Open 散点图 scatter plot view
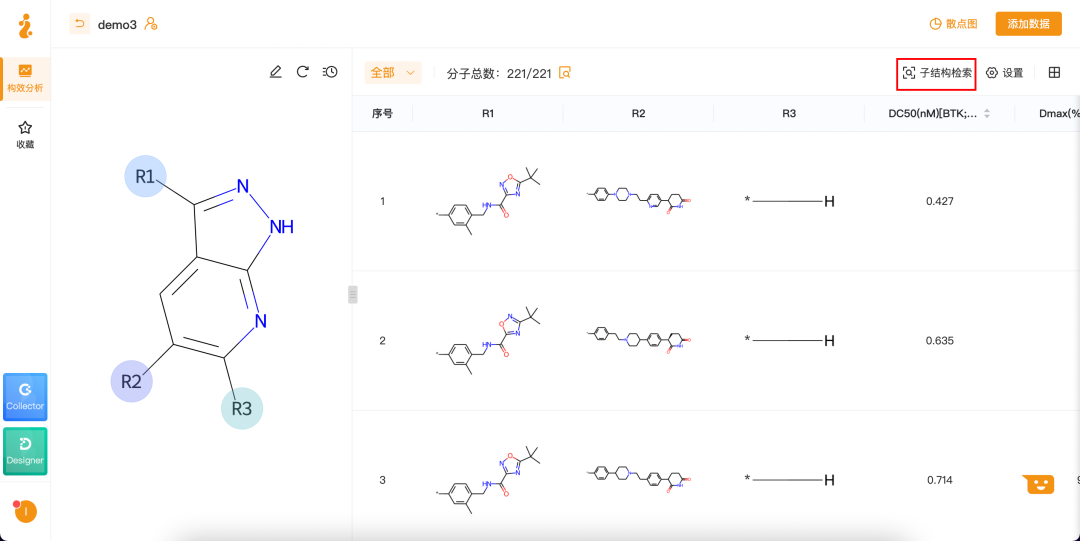1080x541 pixels. click(953, 24)
